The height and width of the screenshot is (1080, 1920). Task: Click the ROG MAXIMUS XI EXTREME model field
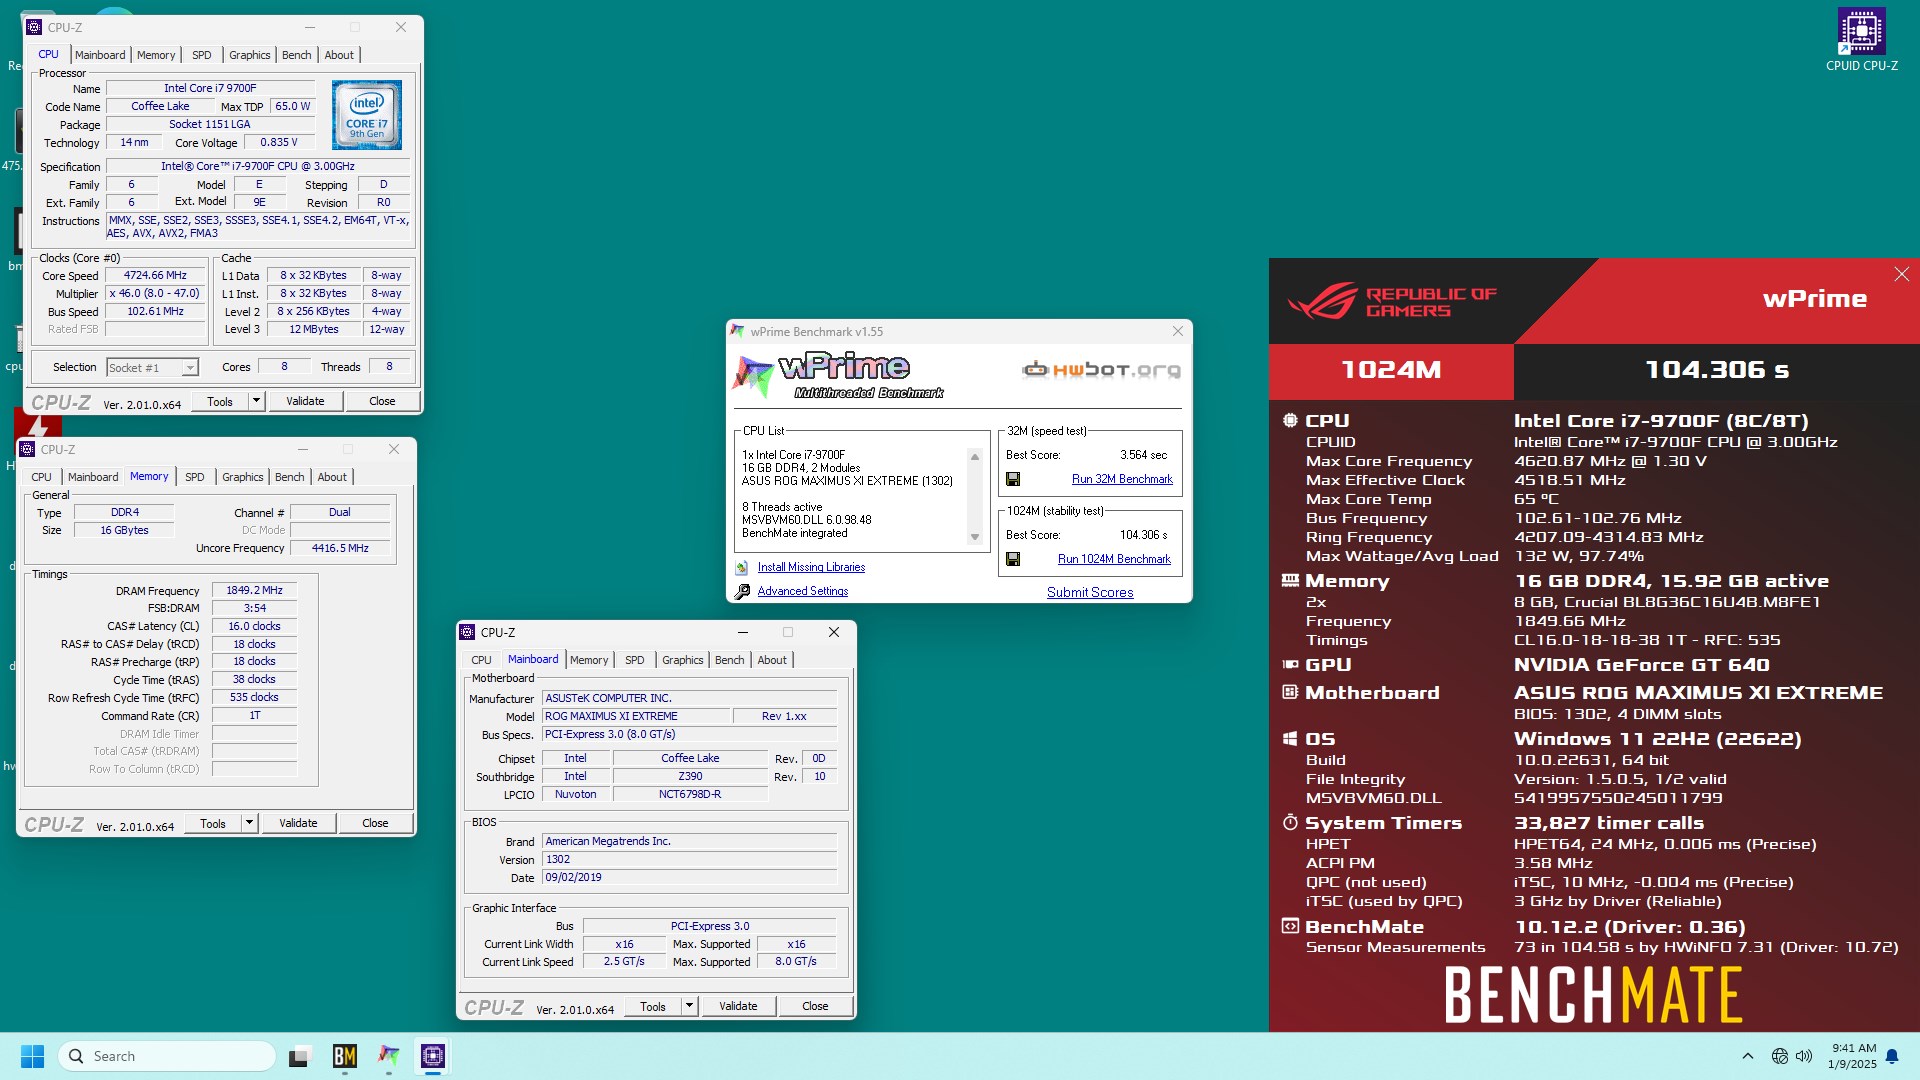point(635,717)
